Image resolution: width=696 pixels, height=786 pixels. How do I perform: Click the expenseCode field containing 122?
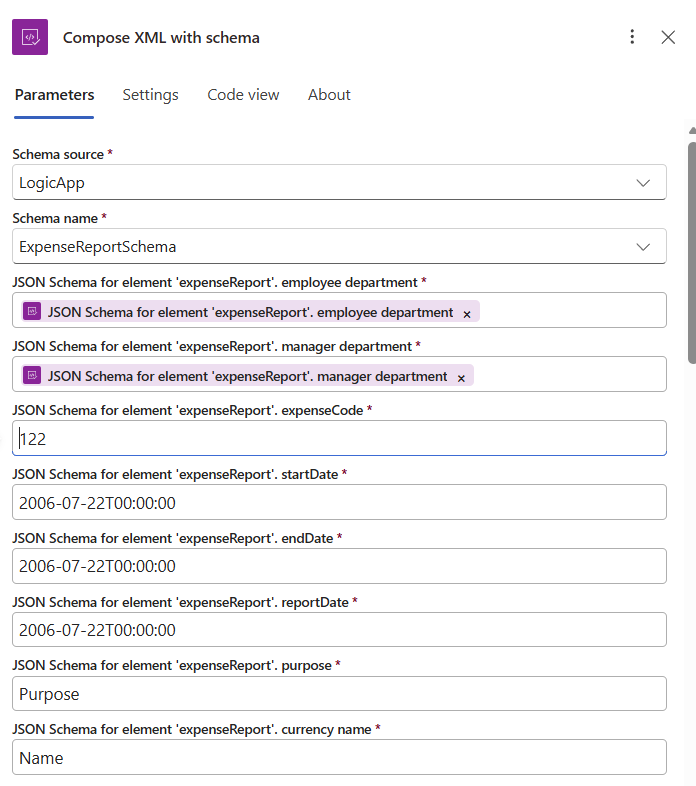339,438
